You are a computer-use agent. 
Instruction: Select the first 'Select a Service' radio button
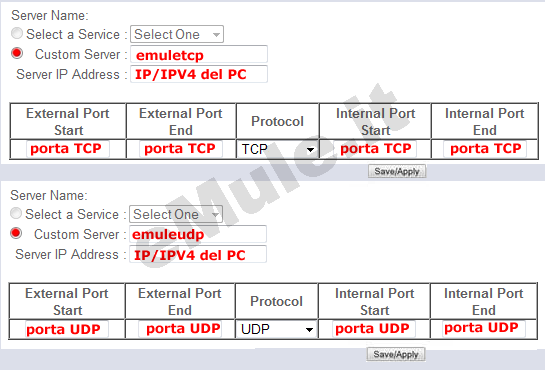[17, 33]
